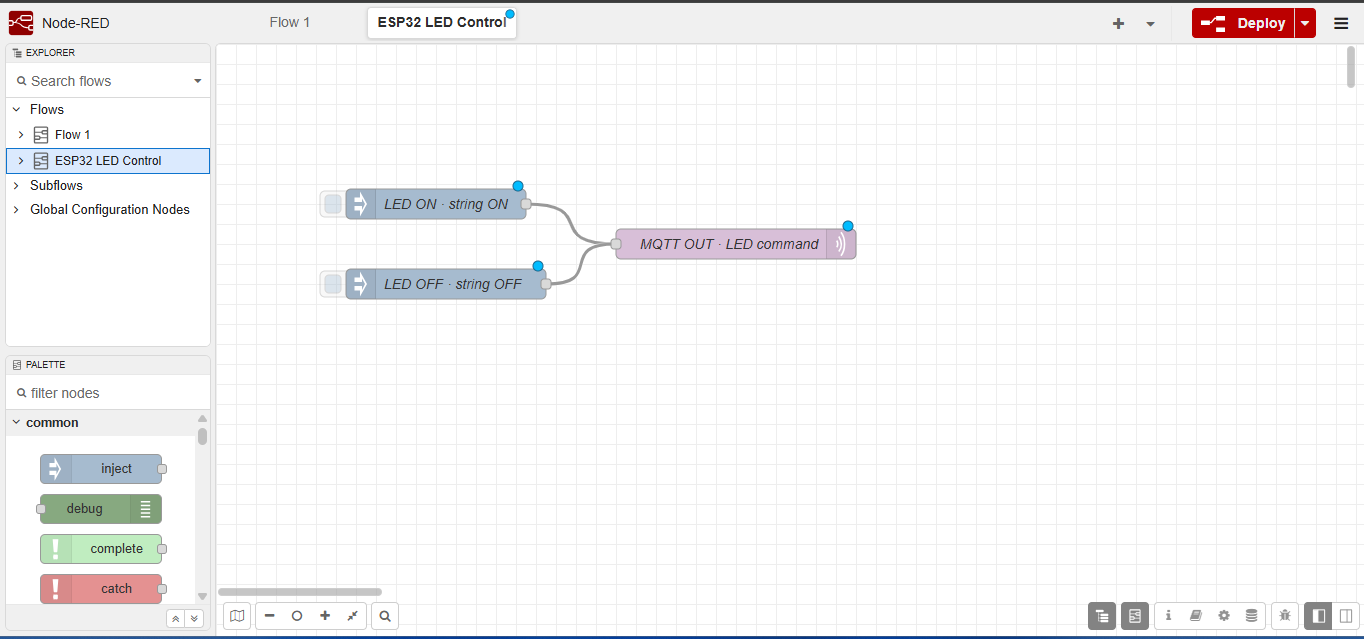
Task: Expand the Flow 1 tree item
Action: point(21,134)
